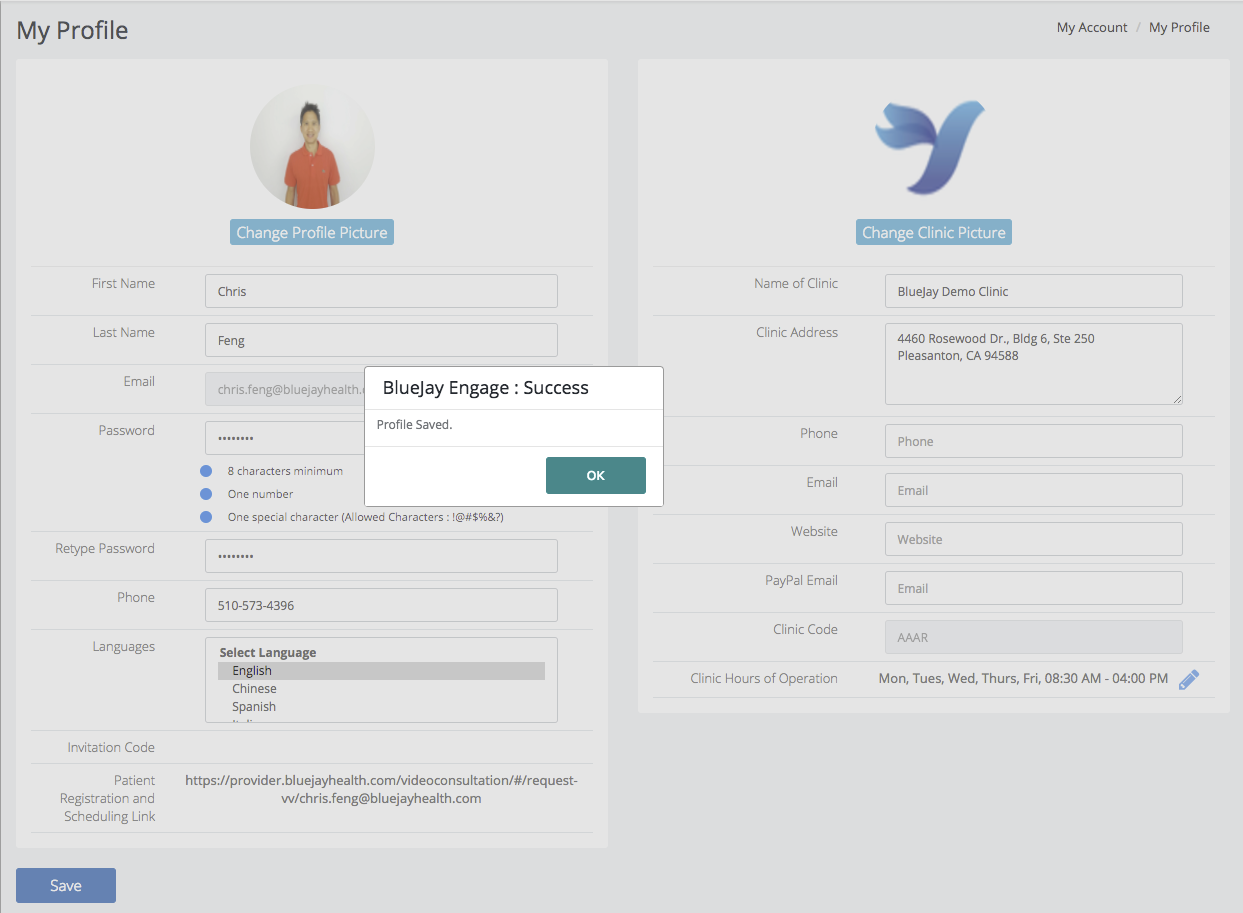This screenshot has width=1243, height=913.
Task: Click My Profile breadcrumb item
Action: [1179, 27]
